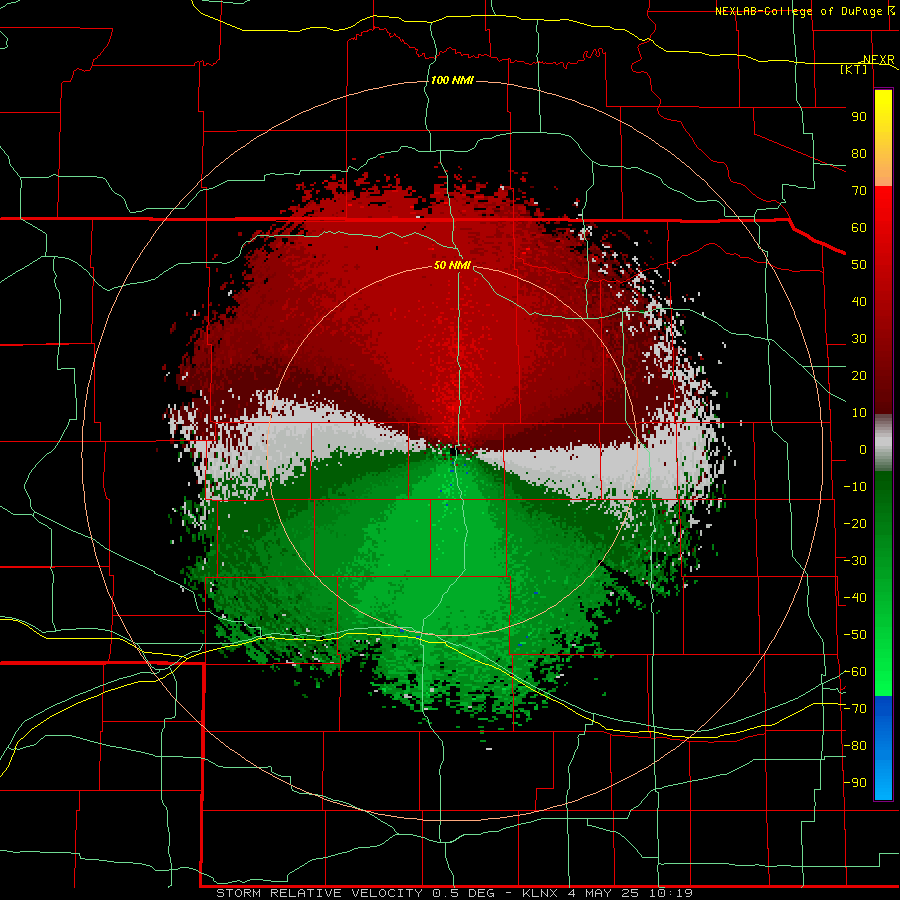Click the "NEXLAB-College of DuPage" header text
This screenshot has width=900, height=900.
798,11
